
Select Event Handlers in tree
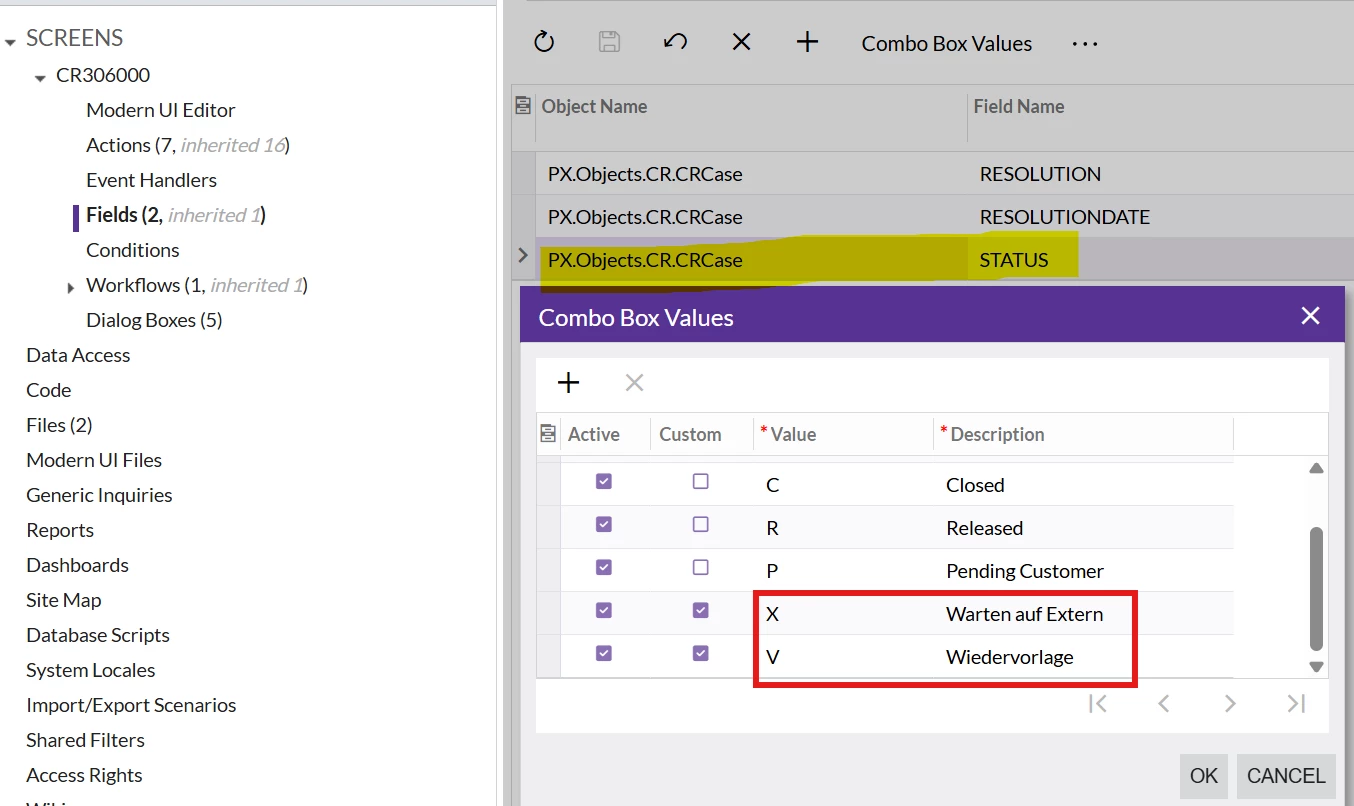point(151,180)
